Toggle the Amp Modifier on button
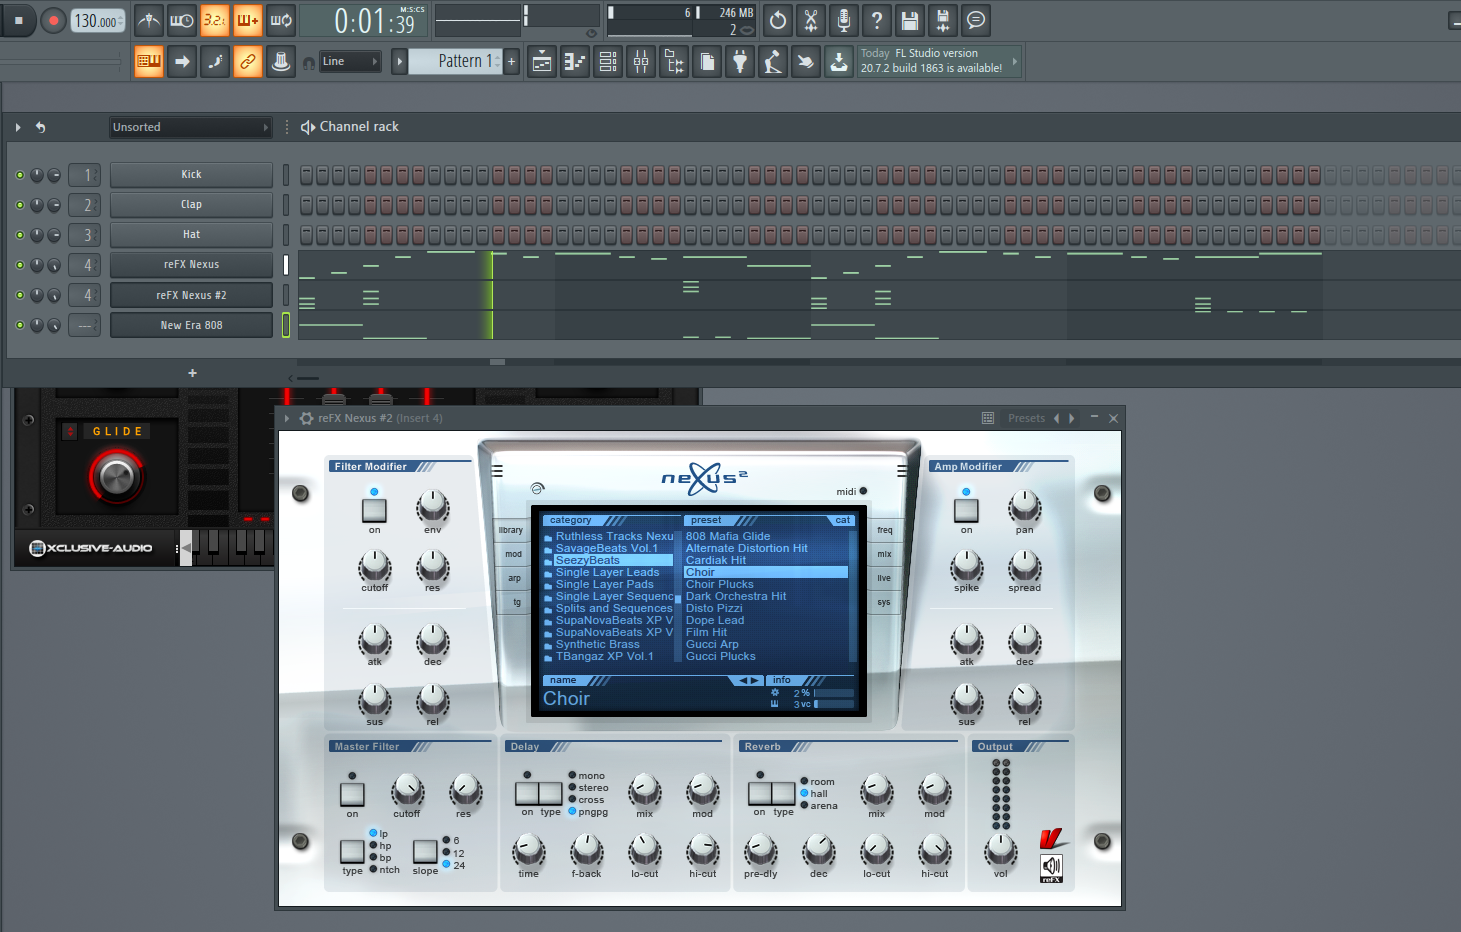The image size is (1461, 932). tap(966, 510)
